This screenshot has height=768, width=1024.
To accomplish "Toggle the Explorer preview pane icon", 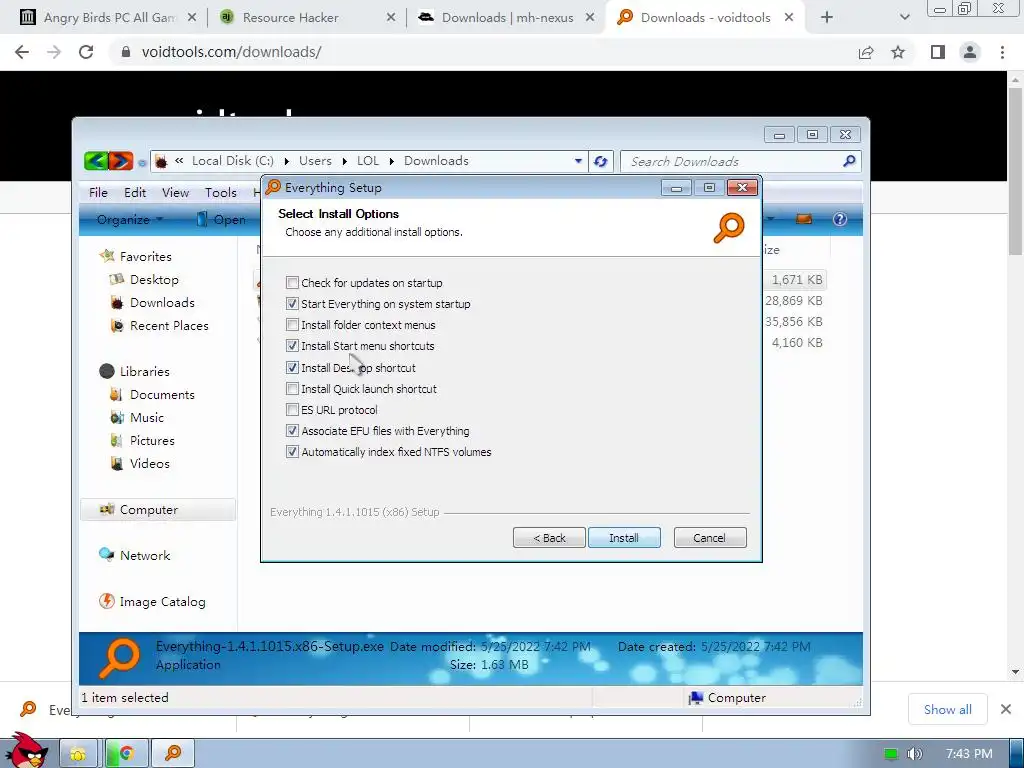I will click(x=804, y=219).
